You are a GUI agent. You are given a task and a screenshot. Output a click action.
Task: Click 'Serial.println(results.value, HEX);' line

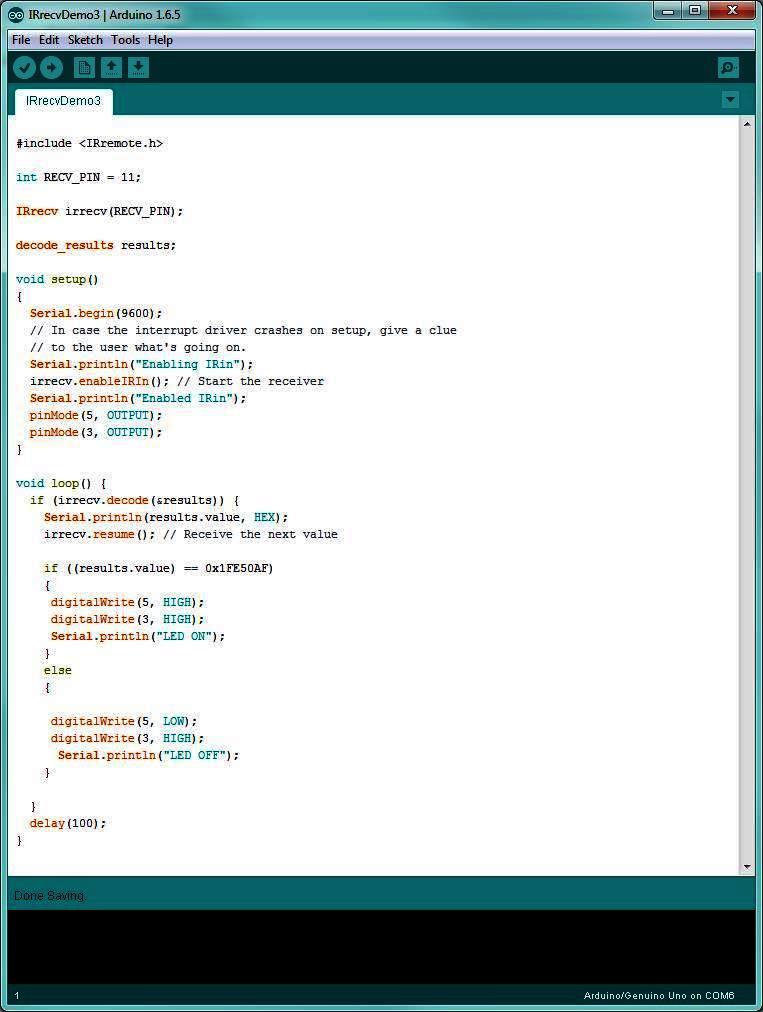click(166, 517)
